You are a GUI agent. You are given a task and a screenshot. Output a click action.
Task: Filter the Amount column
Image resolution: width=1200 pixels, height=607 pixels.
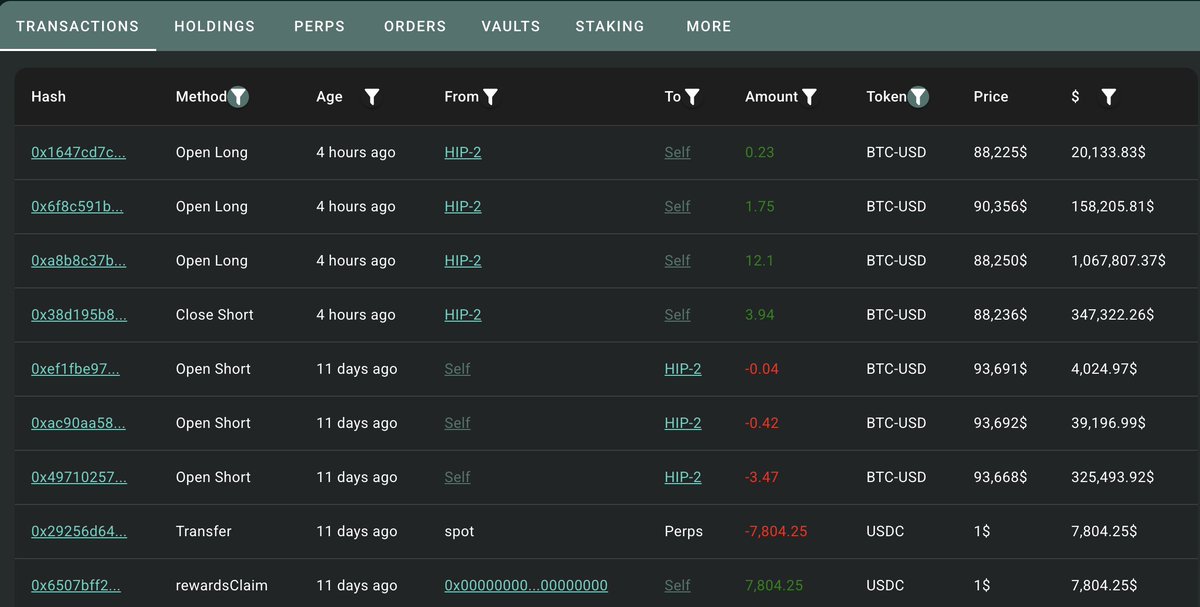click(x=810, y=97)
